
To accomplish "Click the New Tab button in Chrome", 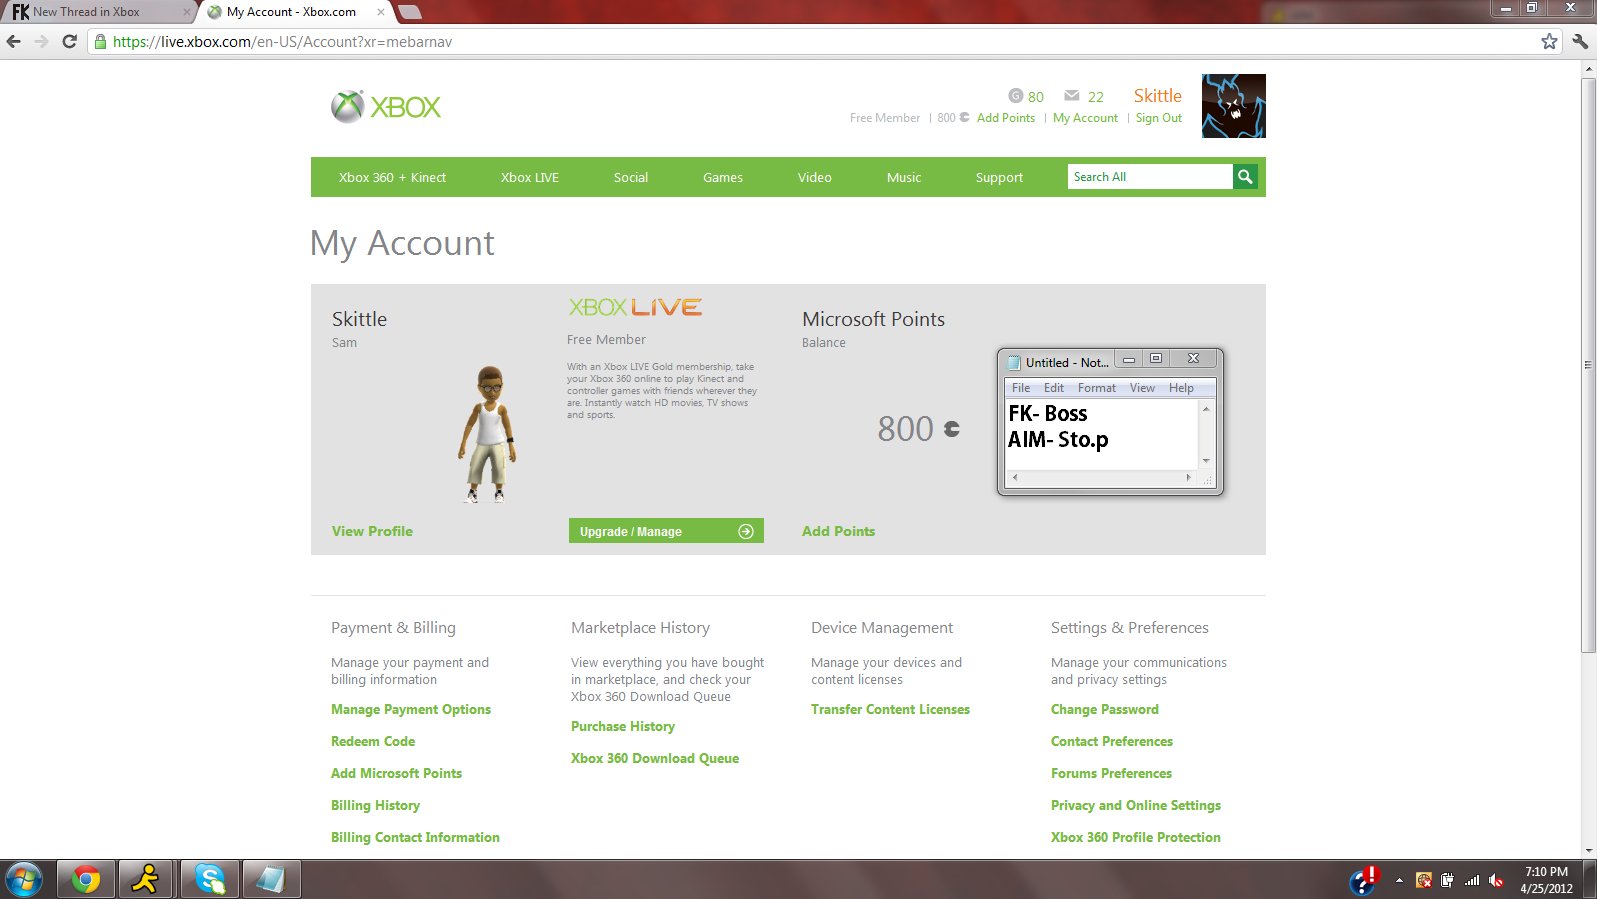I will coord(409,12).
